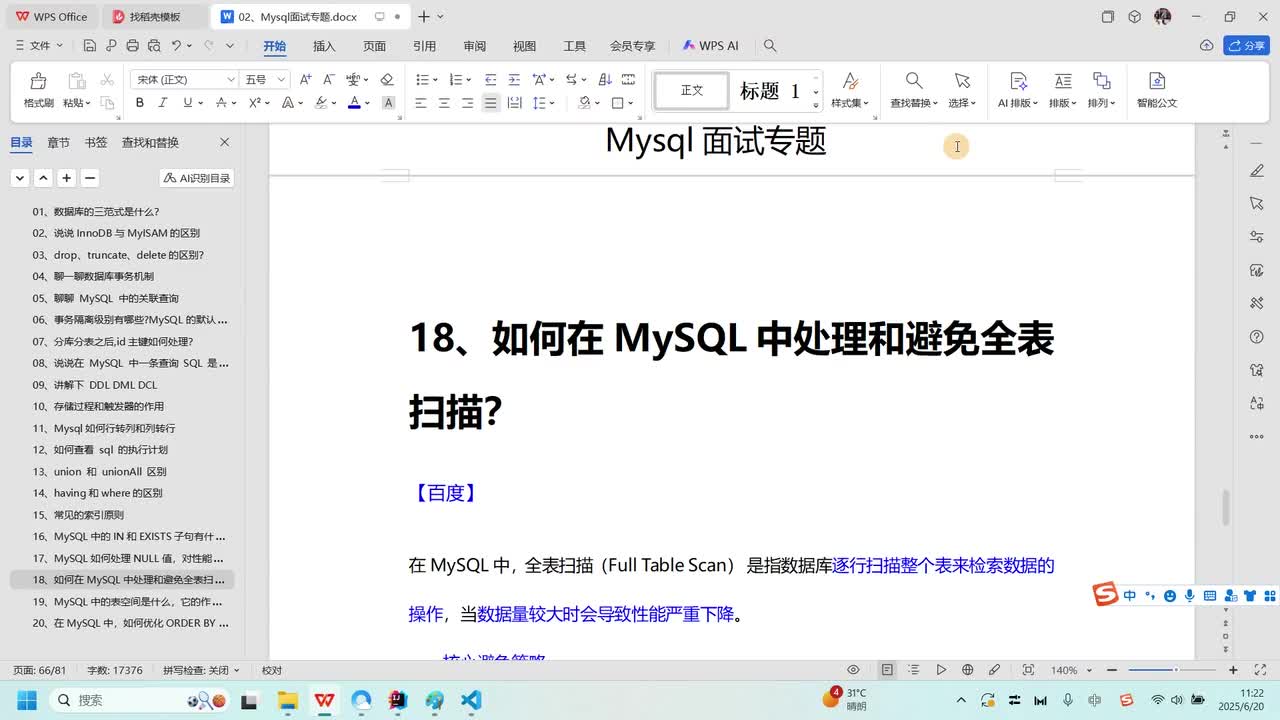This screenshot has height=720, width=1280.
Task: Click text highlight color pen icon
Action: coord(321,103)
